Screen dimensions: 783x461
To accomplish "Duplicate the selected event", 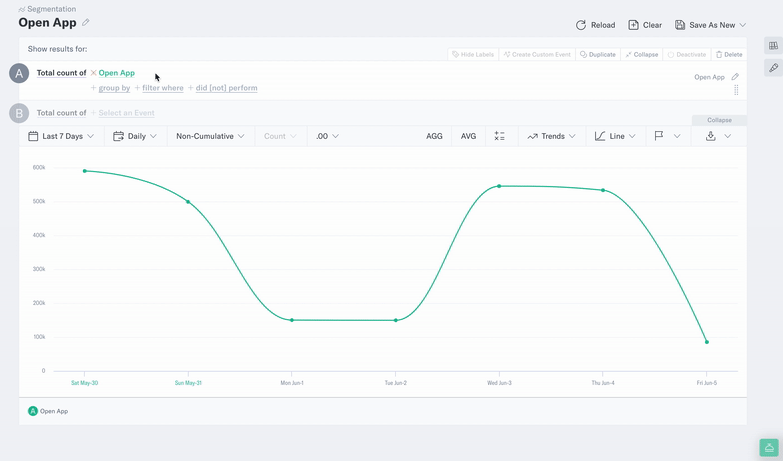I will click(598, 54).
